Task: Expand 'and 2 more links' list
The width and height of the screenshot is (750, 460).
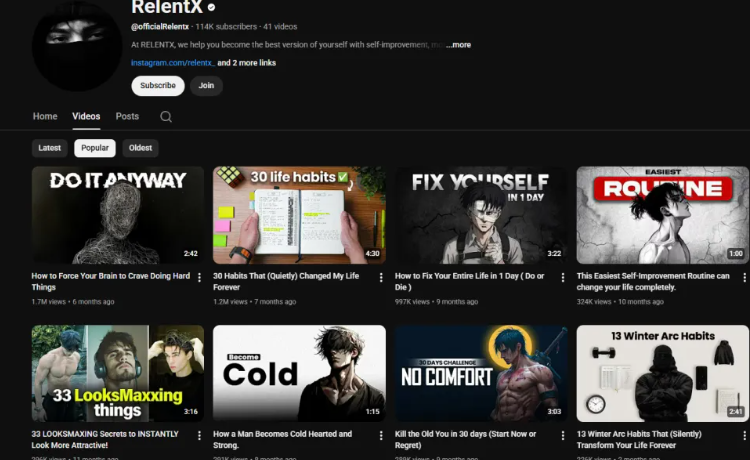Action: [x=246, y=63]
